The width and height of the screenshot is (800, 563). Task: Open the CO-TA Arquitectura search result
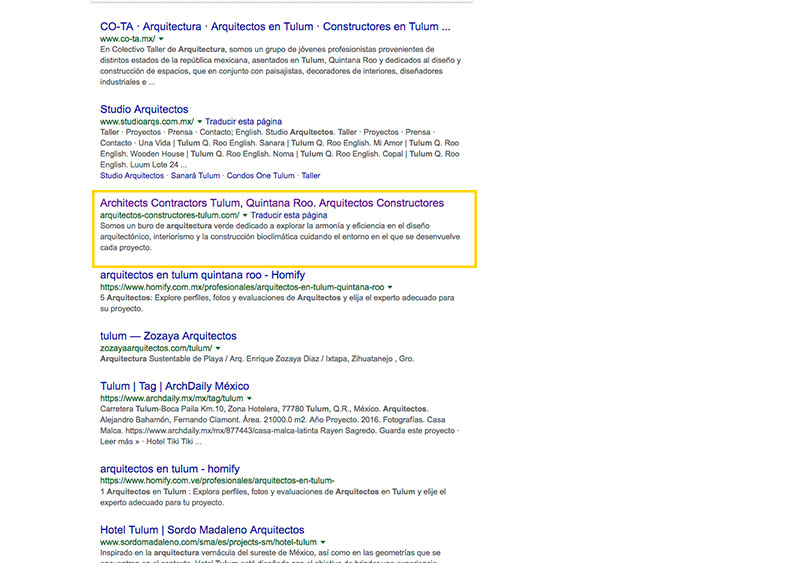click(275, 26)
